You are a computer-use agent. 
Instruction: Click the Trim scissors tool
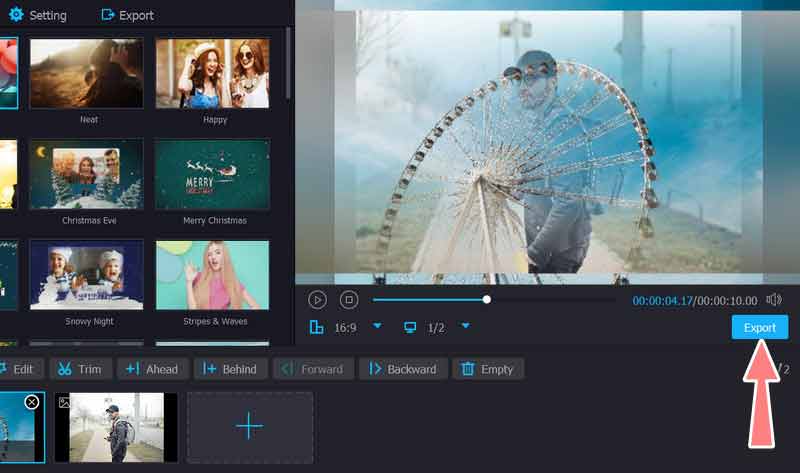point(79,369)
